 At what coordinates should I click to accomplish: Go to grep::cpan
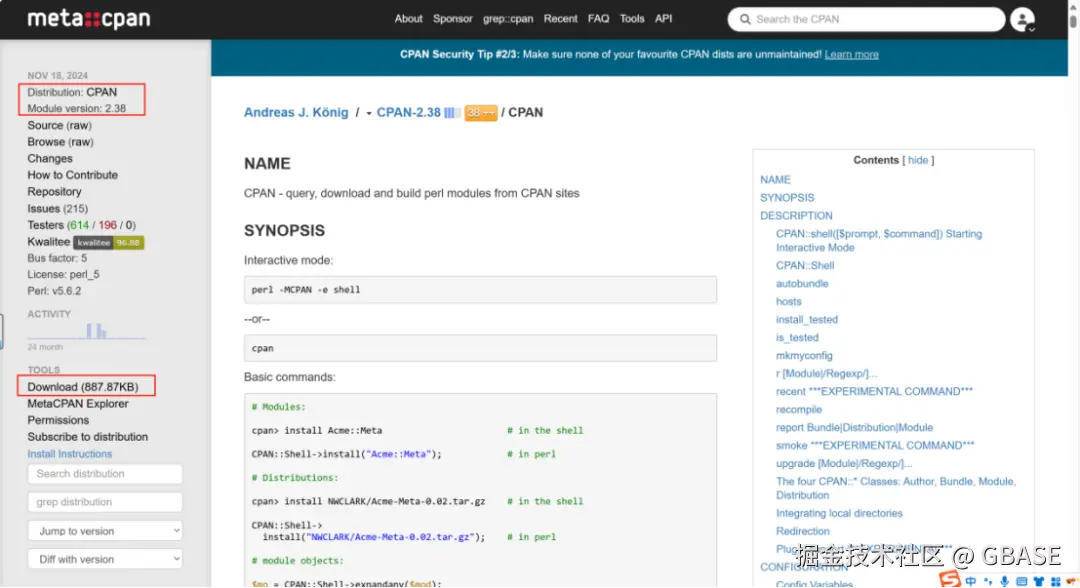pos(508,19)
